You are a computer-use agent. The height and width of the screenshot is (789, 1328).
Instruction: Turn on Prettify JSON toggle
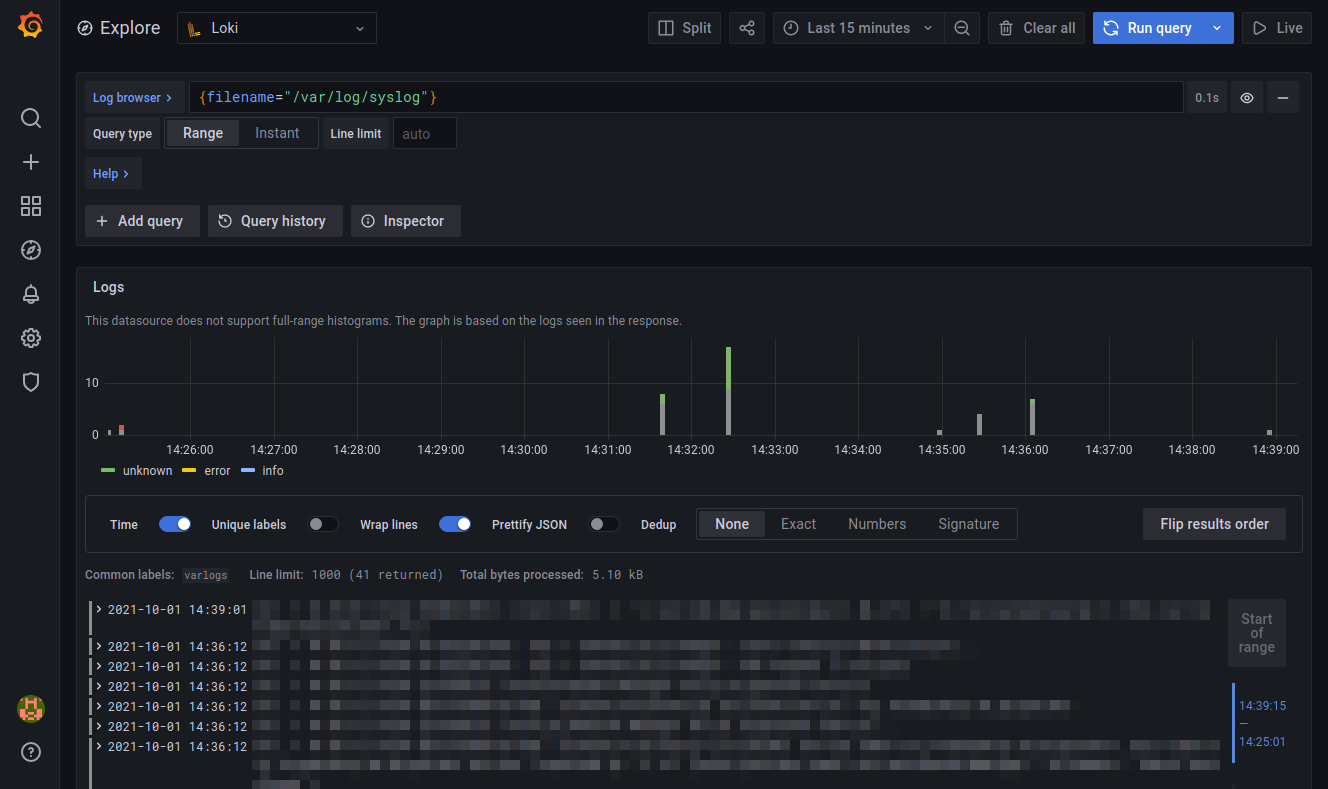[603, 524]
